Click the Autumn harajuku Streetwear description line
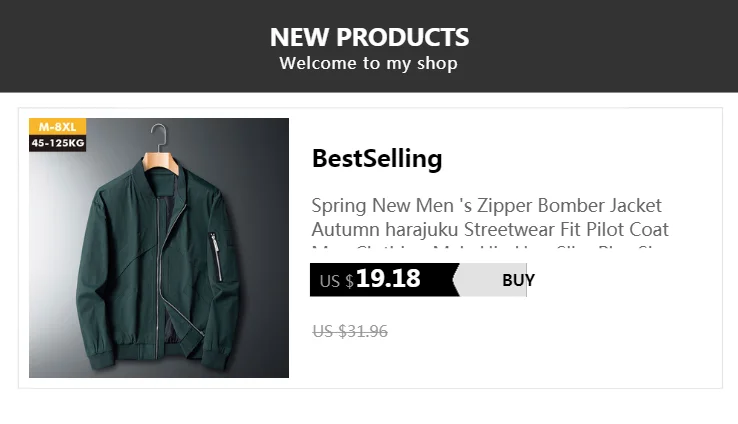The width and height of the screenshot is (738, 424). 489,230
